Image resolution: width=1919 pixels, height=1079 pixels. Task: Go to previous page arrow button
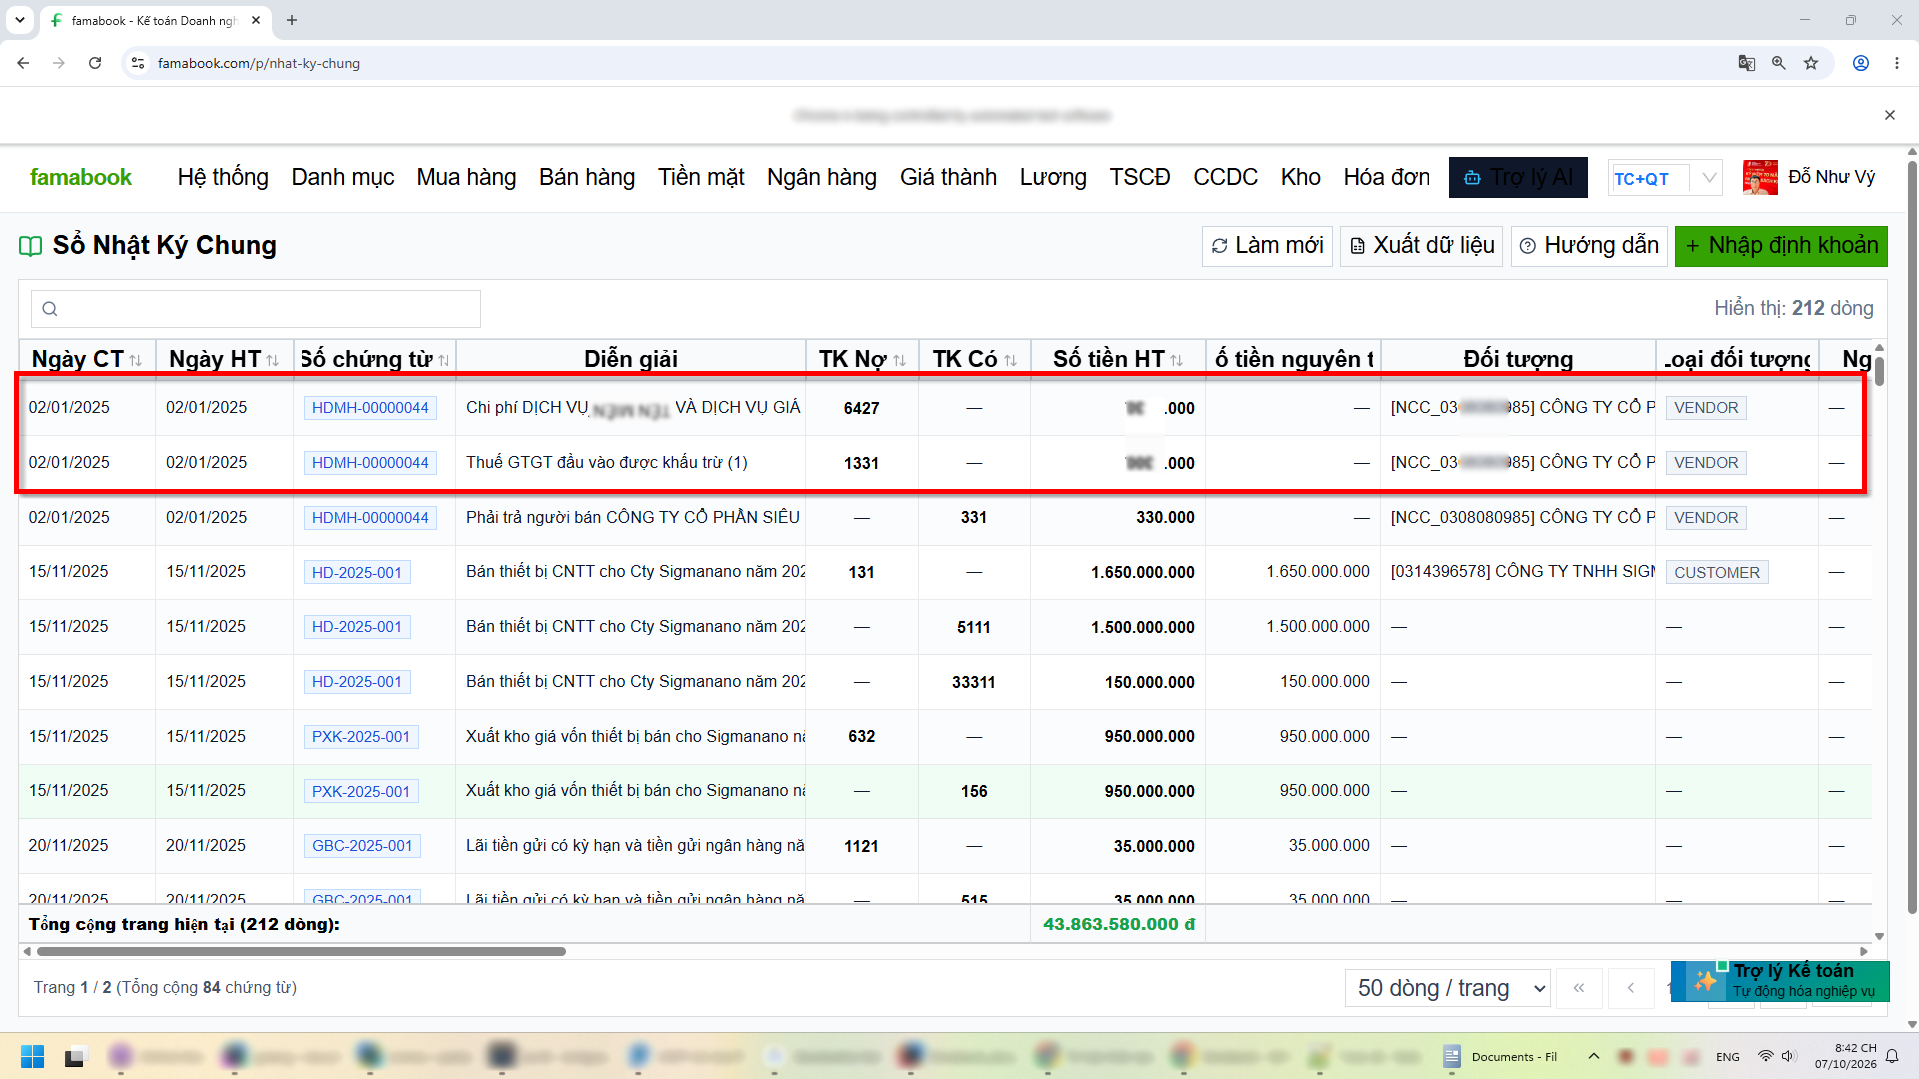(x=1631, y=989)
